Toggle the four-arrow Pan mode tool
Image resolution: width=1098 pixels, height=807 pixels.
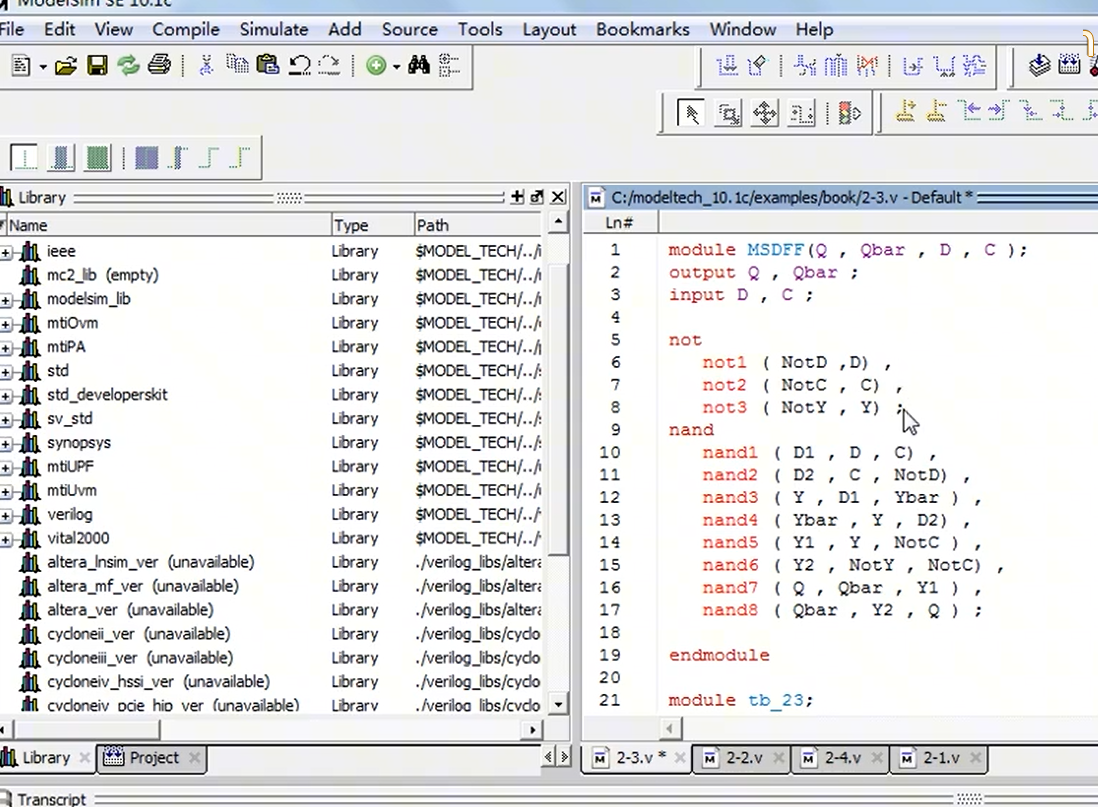click(x=765, y=113)
